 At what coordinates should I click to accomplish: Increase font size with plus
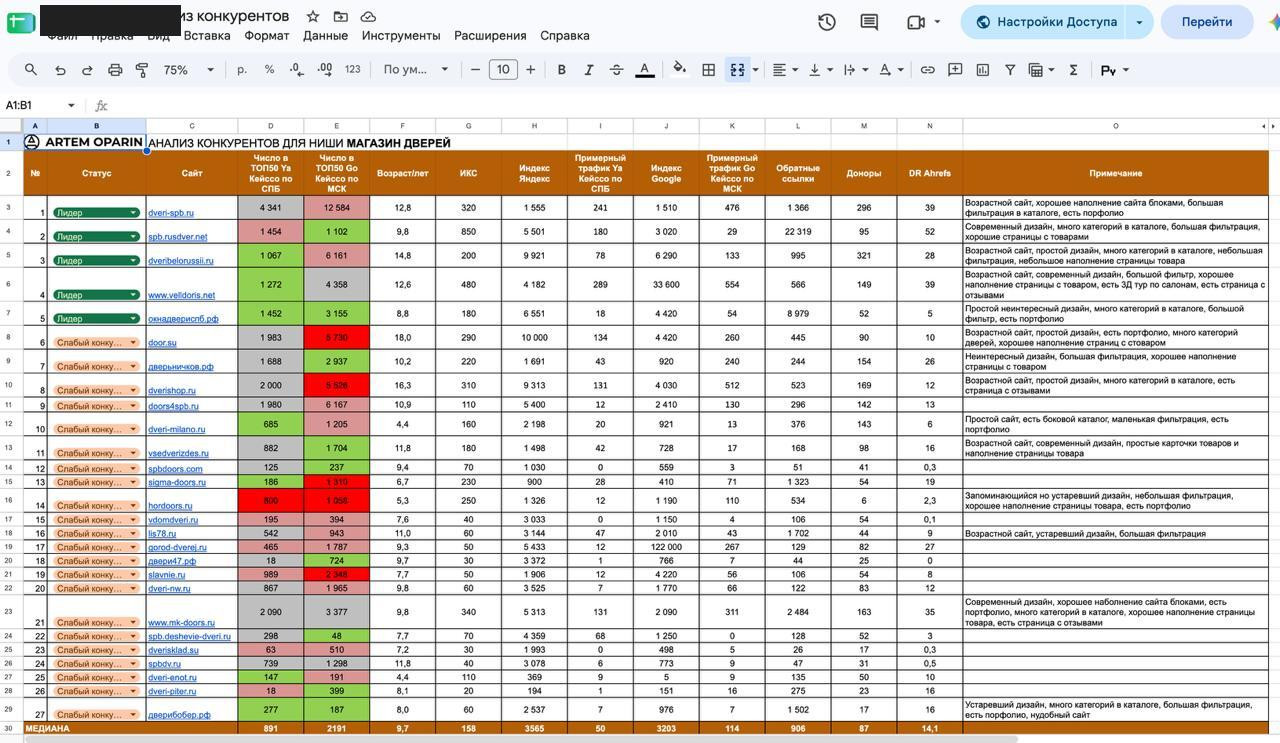coord(530,70)
